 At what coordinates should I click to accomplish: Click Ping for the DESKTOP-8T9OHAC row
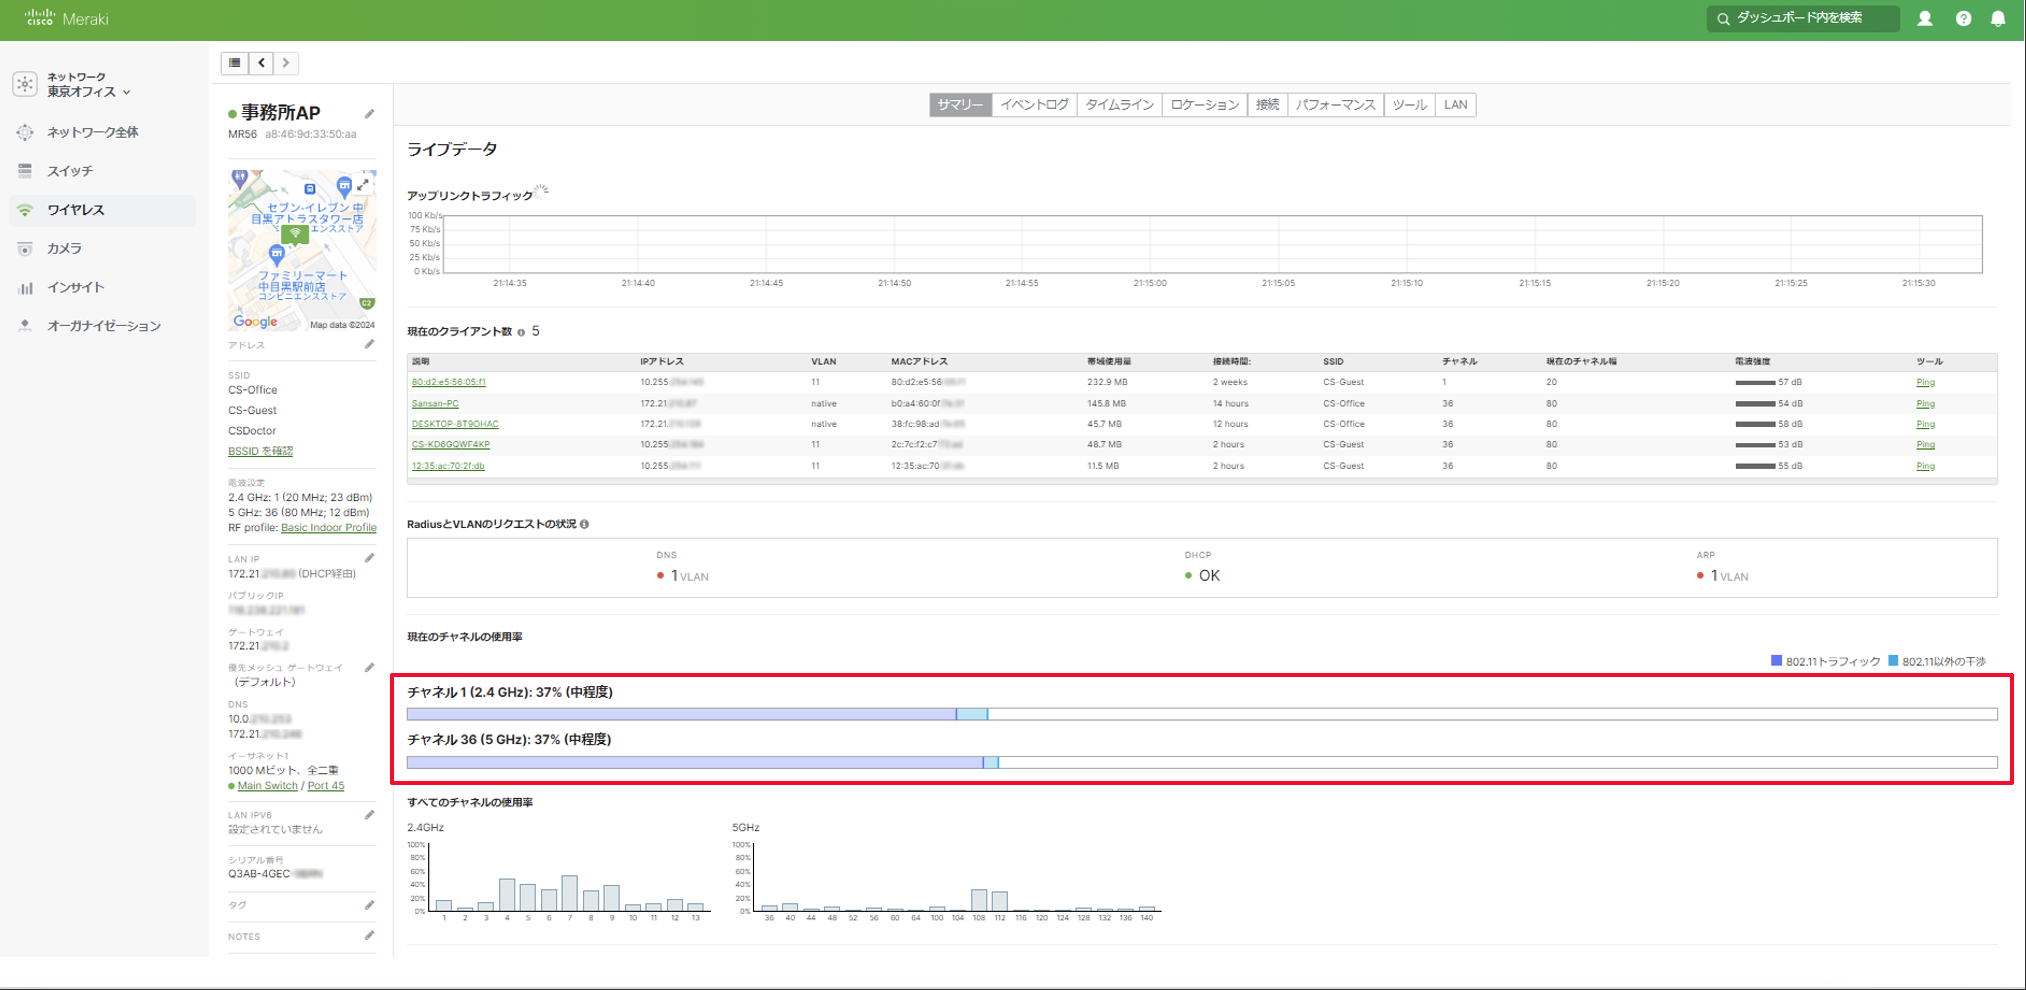click(x=1925, y=424)
